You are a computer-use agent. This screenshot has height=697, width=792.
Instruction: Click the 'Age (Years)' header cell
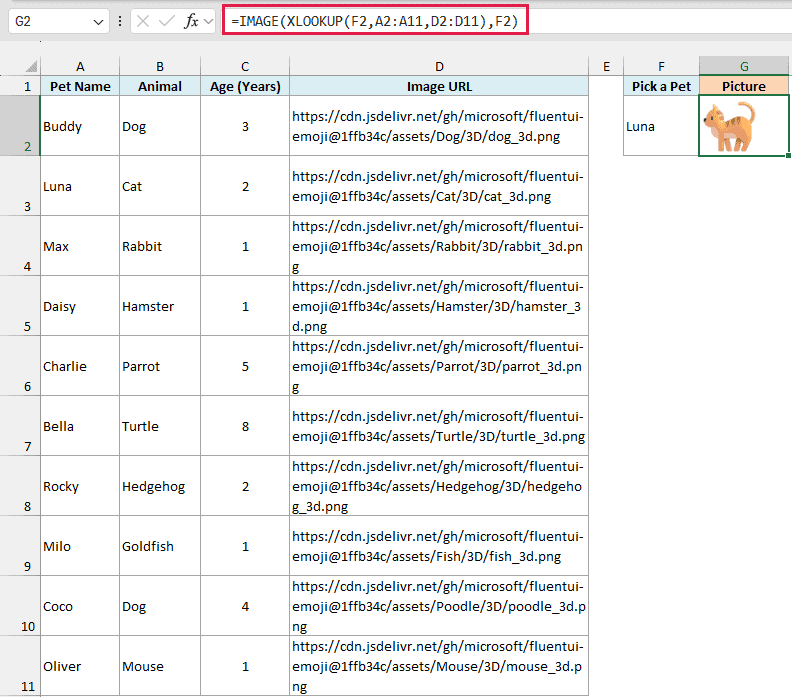pos(245,86)
